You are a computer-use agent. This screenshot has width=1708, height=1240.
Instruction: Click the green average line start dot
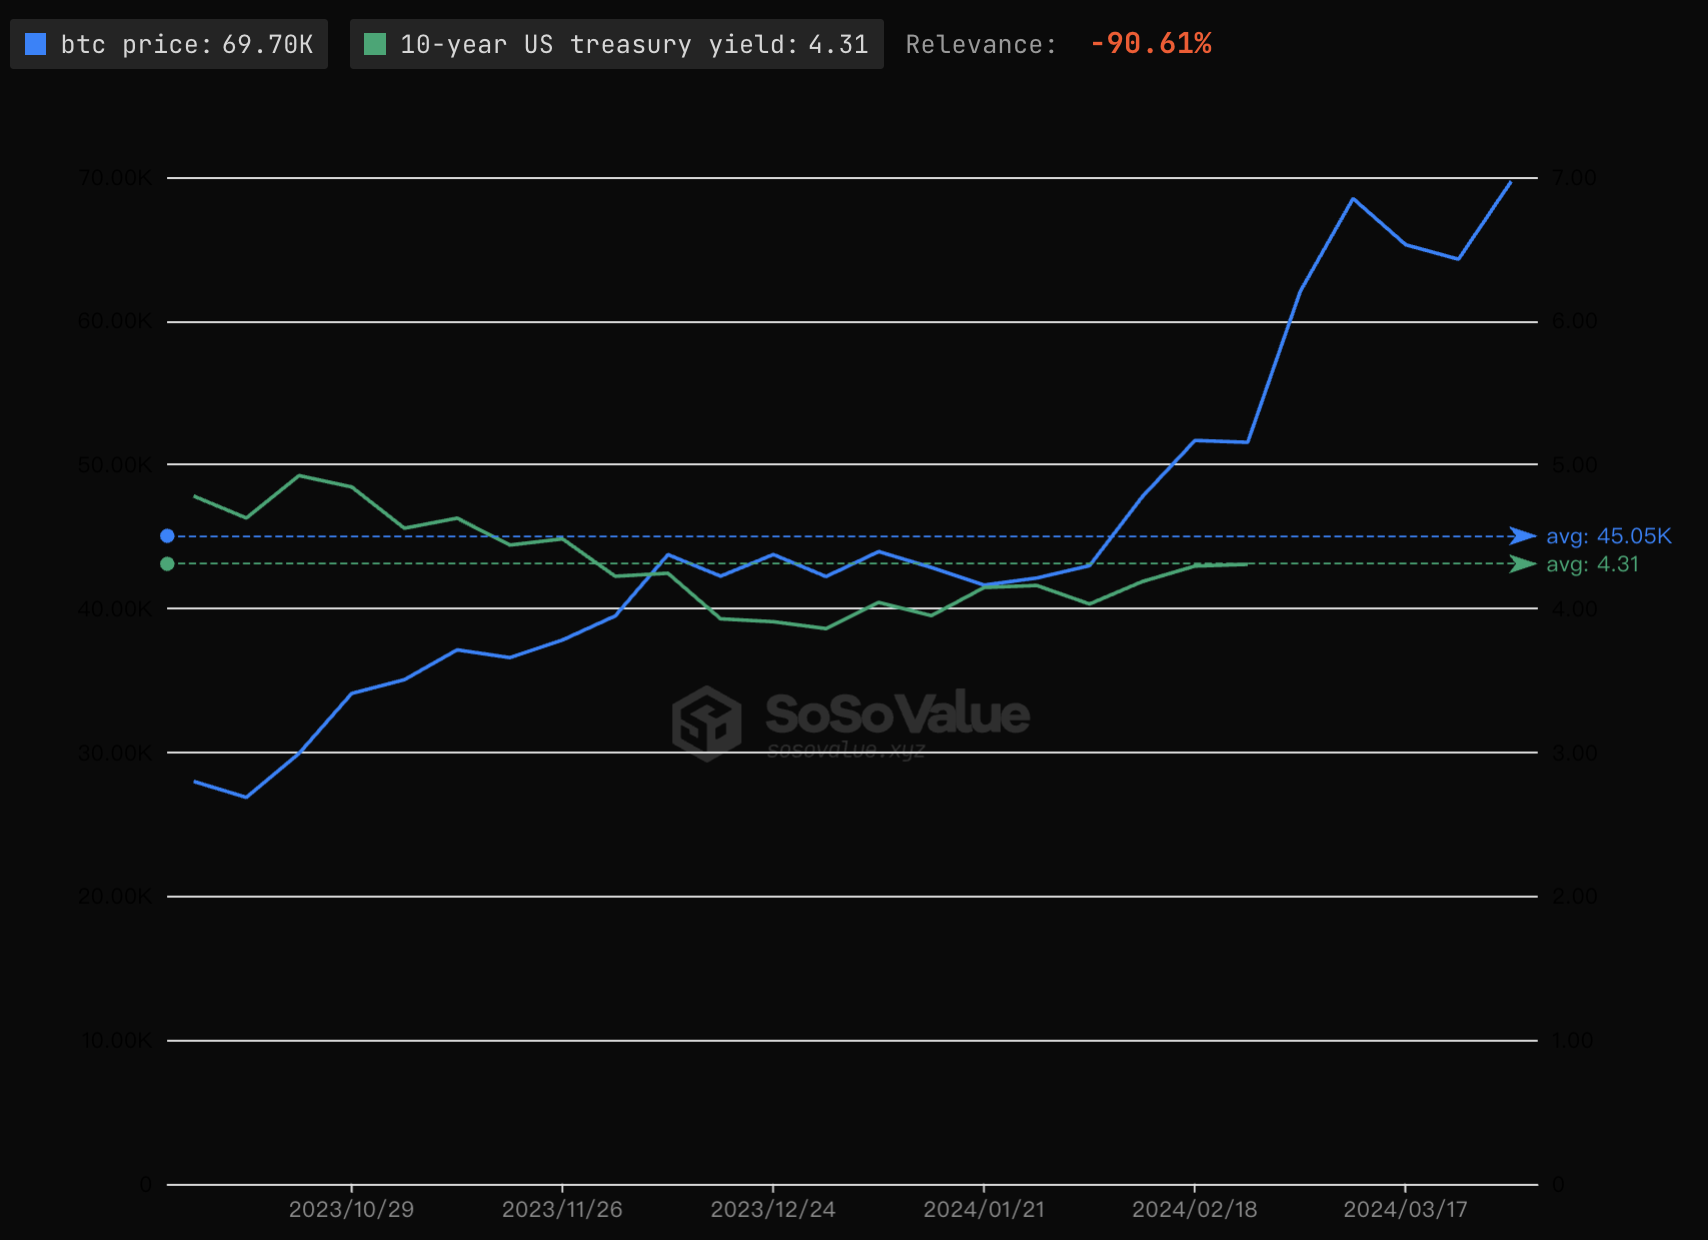point(167,564)
